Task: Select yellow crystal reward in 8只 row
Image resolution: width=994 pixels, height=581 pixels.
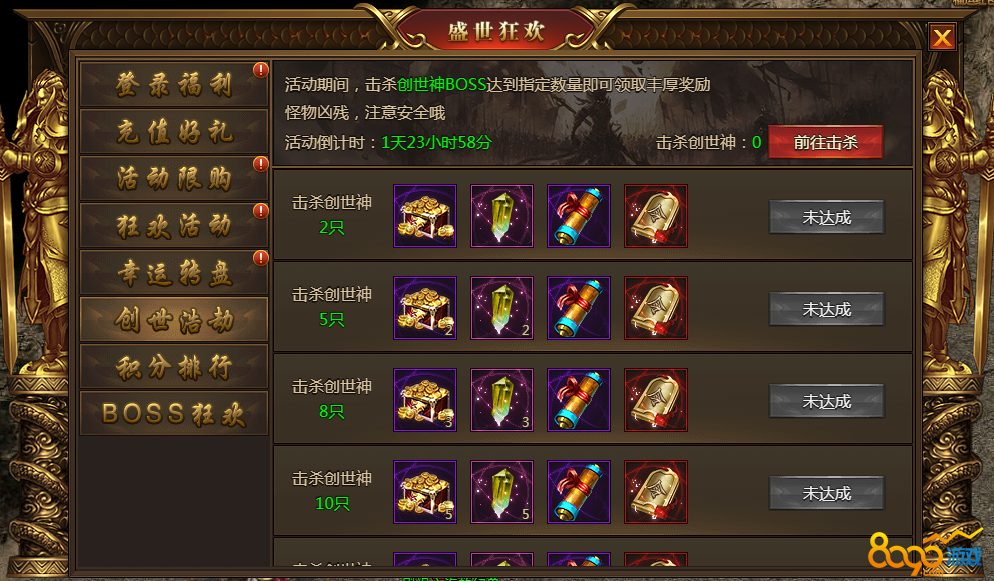Action: click(501, 400)
